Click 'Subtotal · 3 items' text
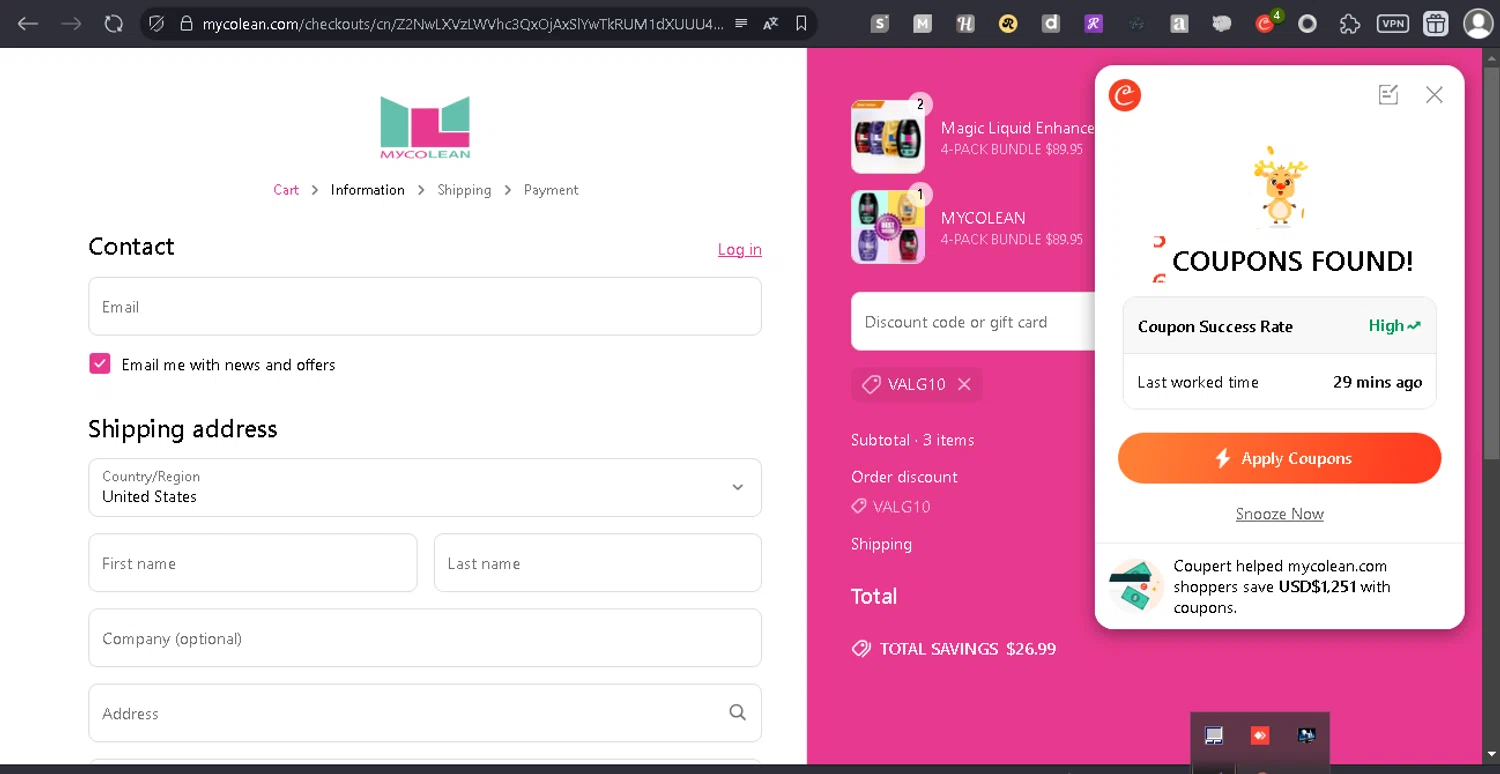The image size is (1500, 774). click(912, 440)
